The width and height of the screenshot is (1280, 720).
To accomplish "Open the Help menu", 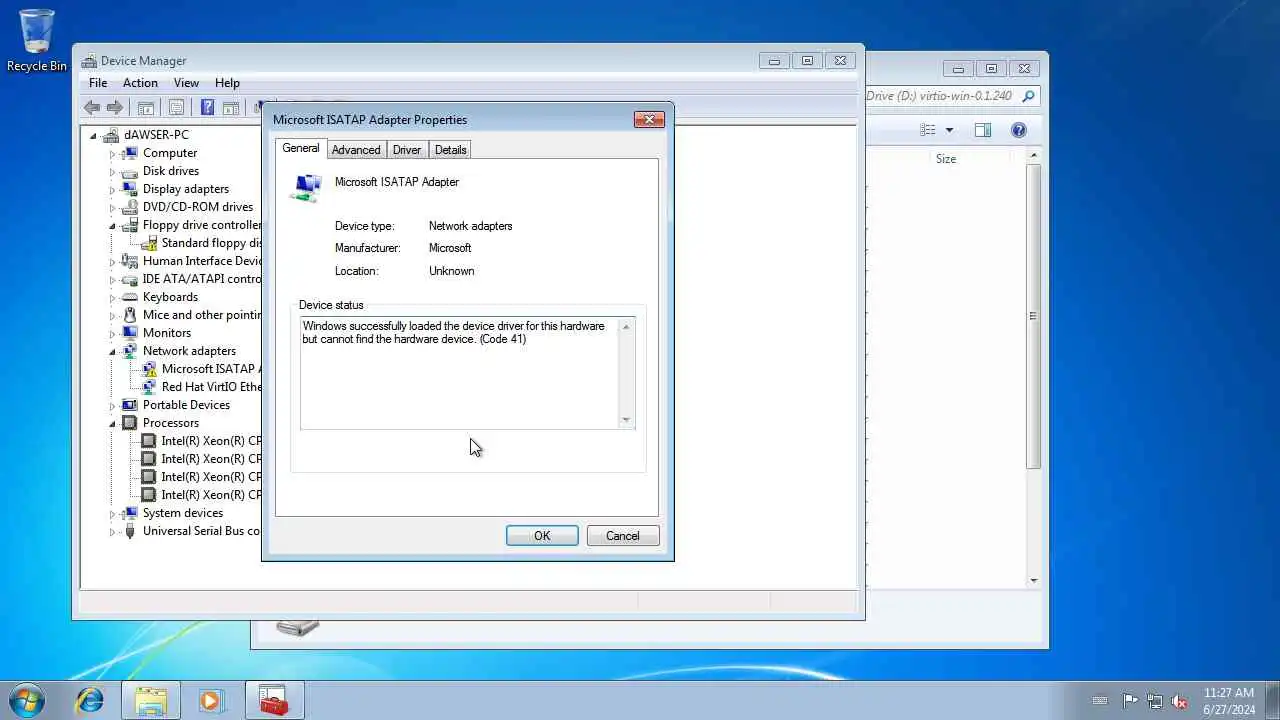I will coord(227,83).
